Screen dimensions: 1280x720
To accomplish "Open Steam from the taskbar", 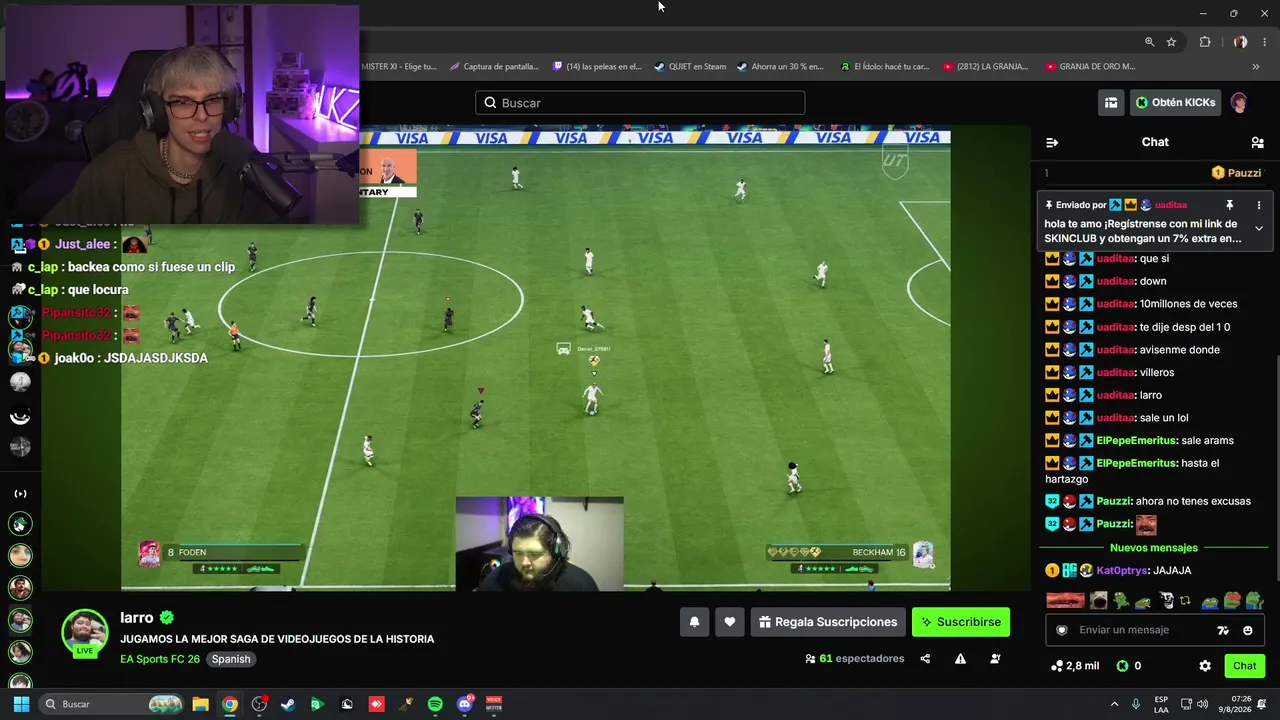I will click(288, 704).
